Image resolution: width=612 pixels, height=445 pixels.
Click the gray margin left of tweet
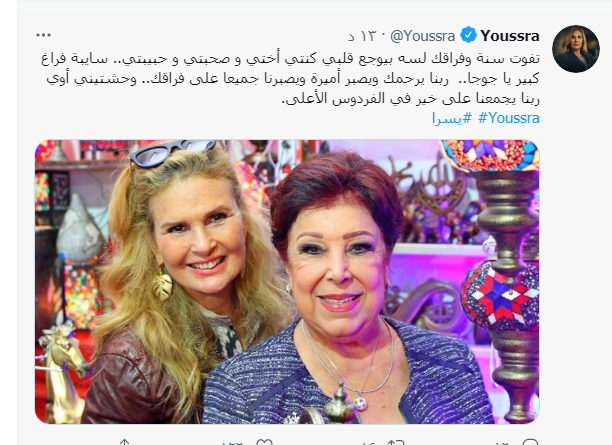8,222
